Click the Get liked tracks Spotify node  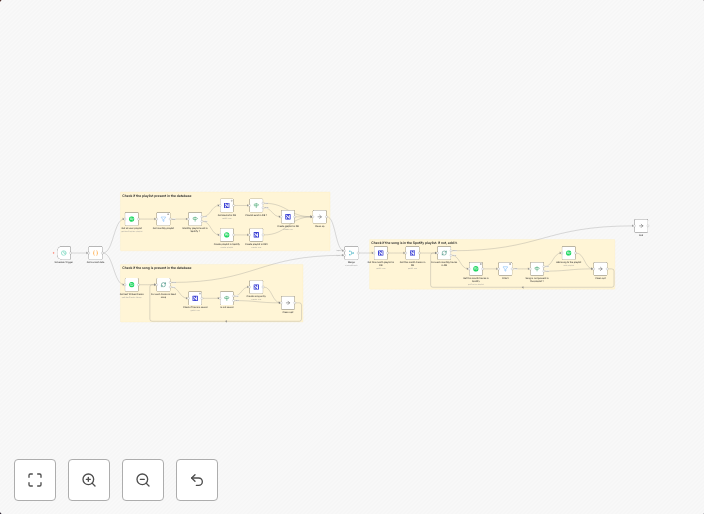point(131,285)
